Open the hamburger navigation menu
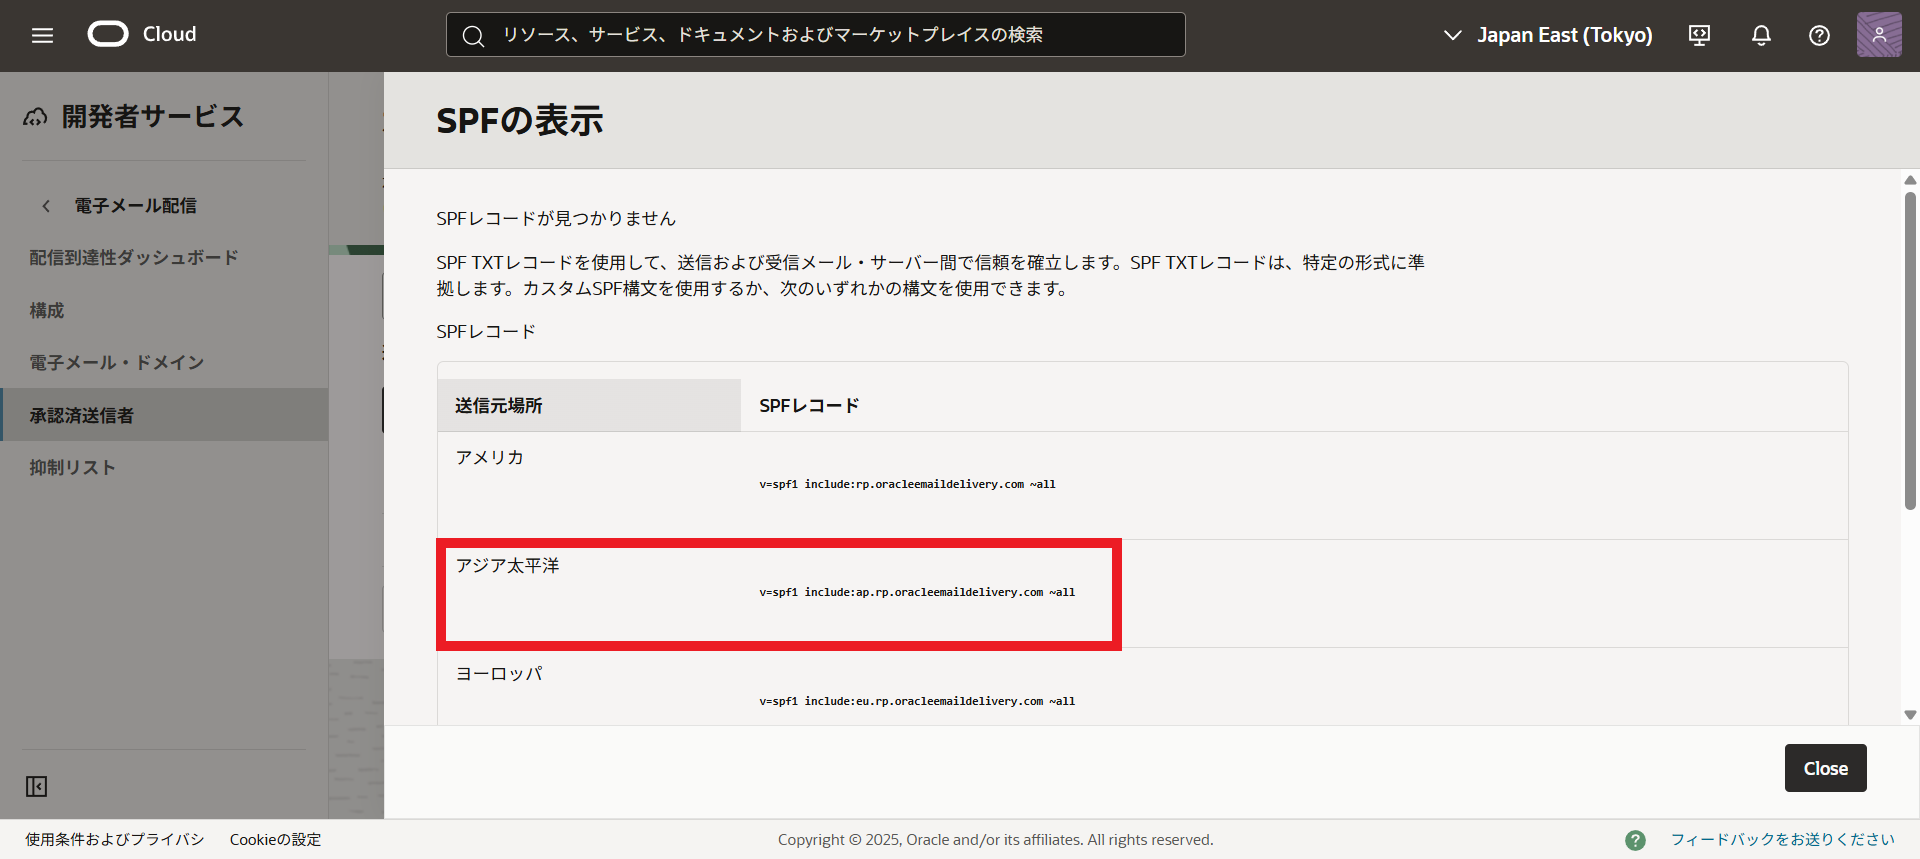Image resolution: width=1920 pixels, height=859 pixels. tap(42, 36)
